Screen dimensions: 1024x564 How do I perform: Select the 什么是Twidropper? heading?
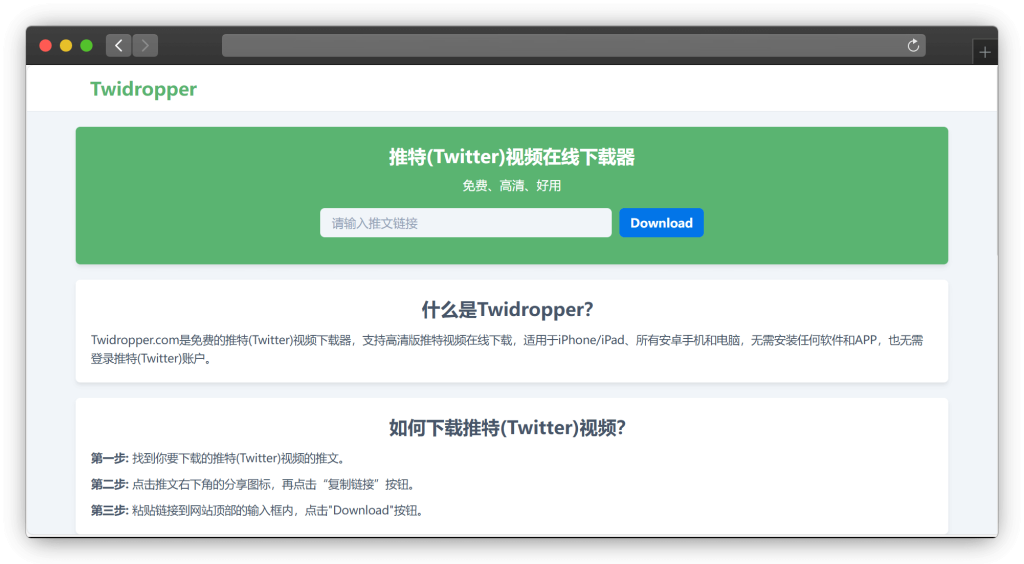click(x=511, y=310)
